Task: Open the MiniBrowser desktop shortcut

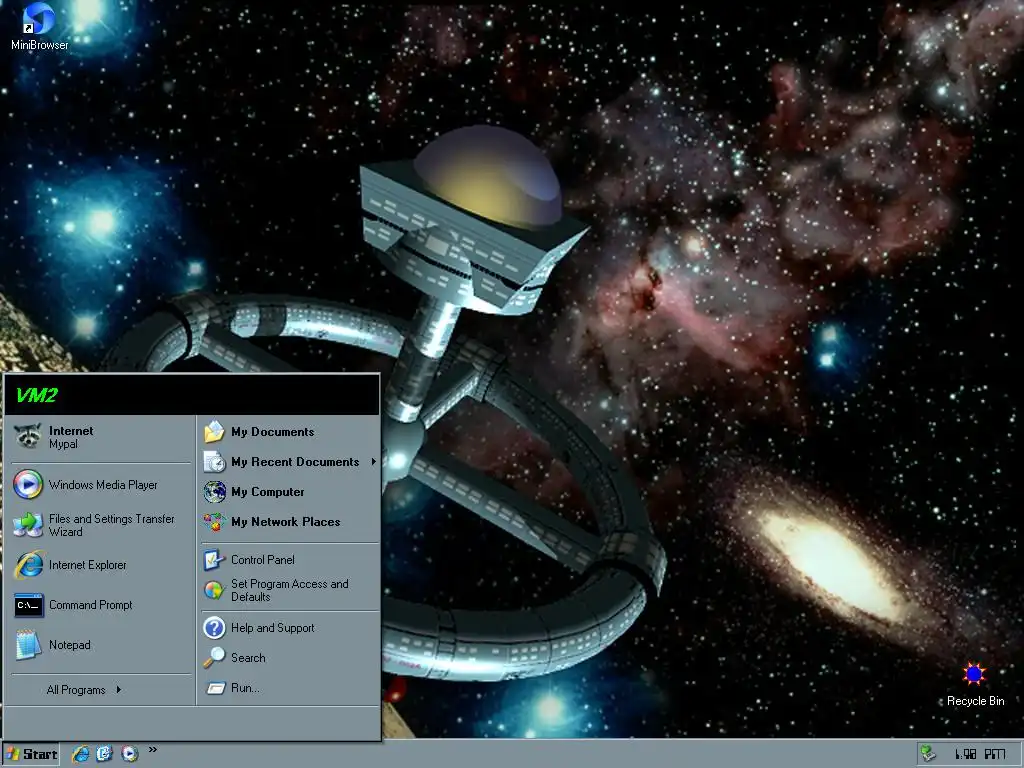Action: (x=39, y=27)
